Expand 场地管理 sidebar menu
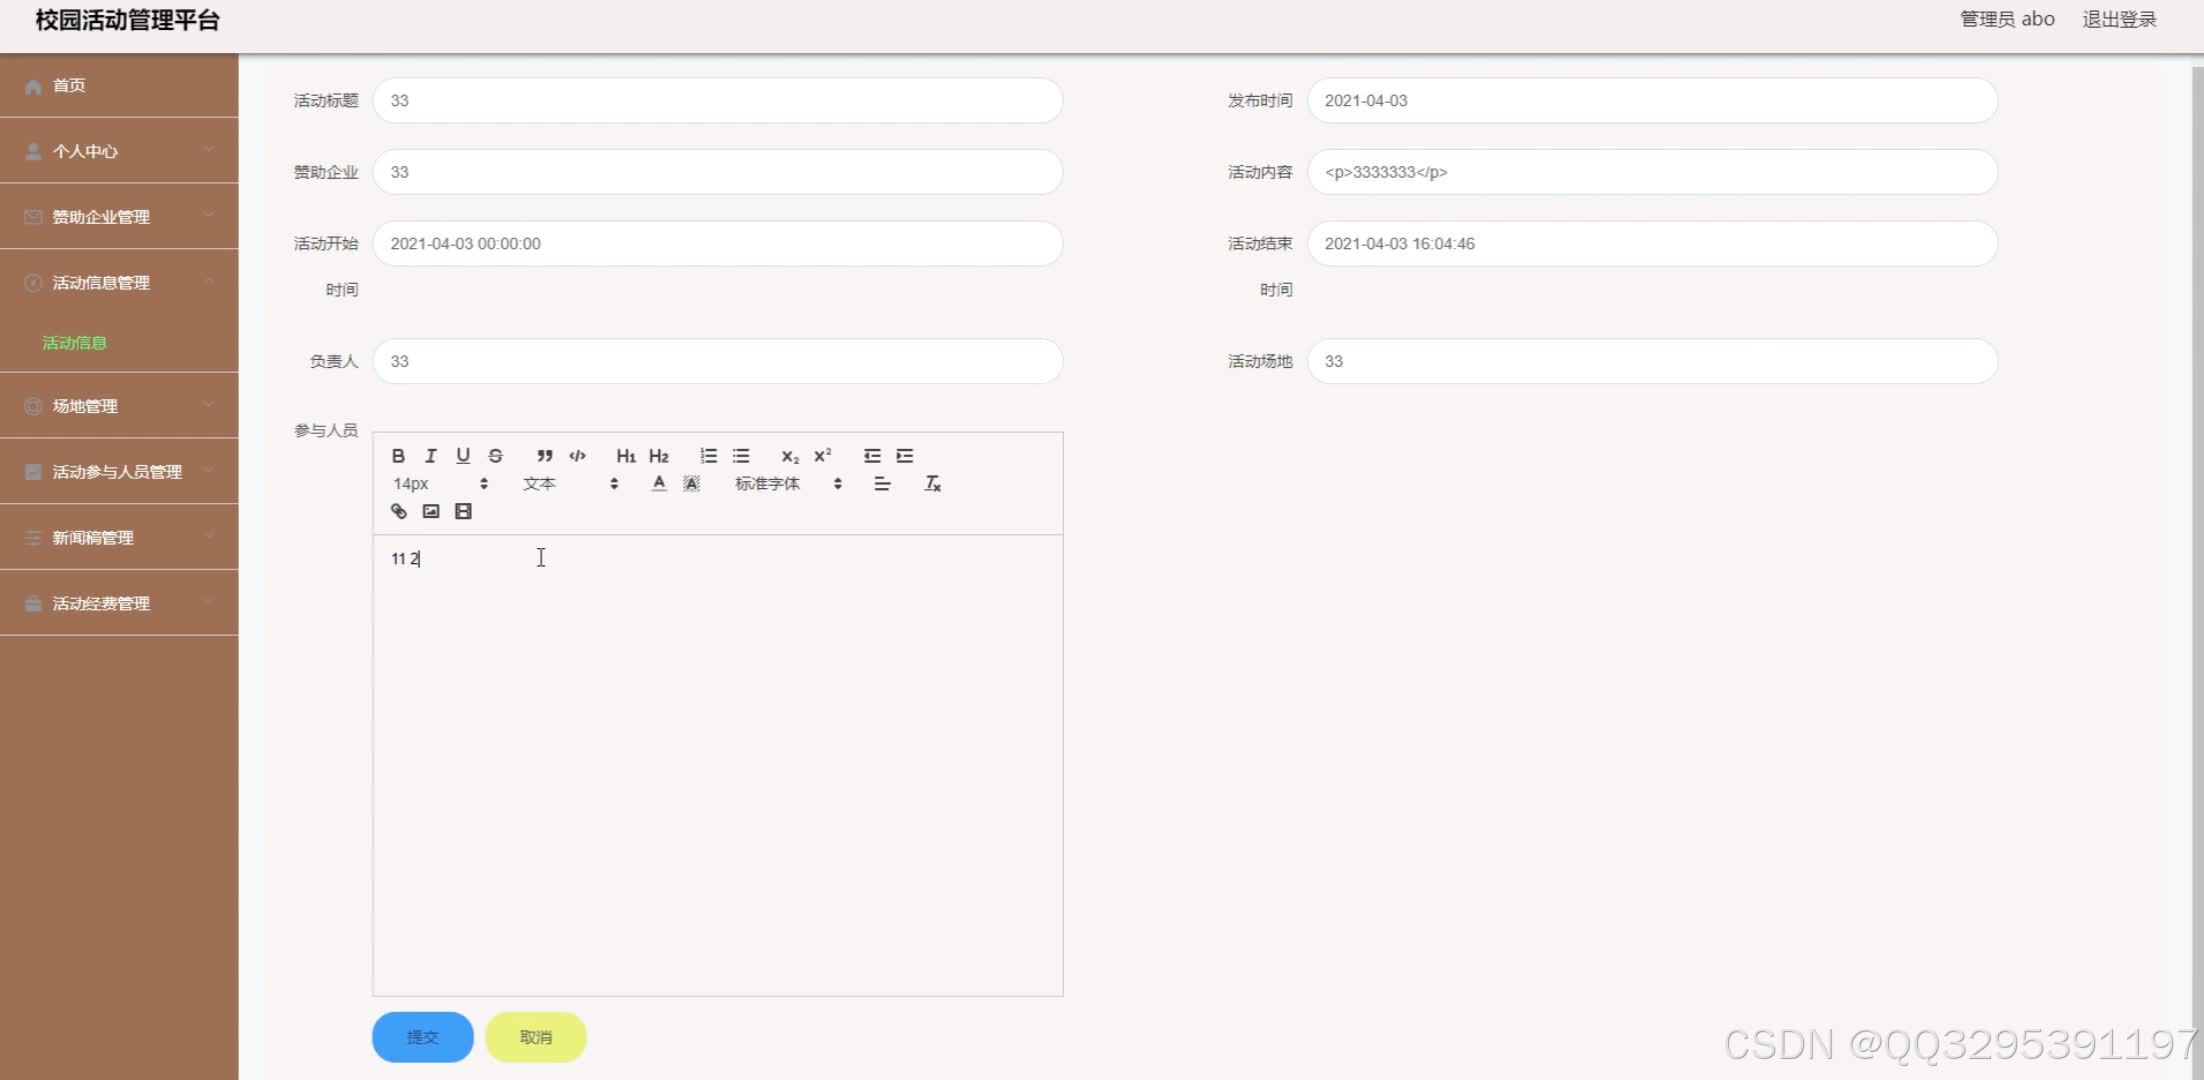 point(119,406)
